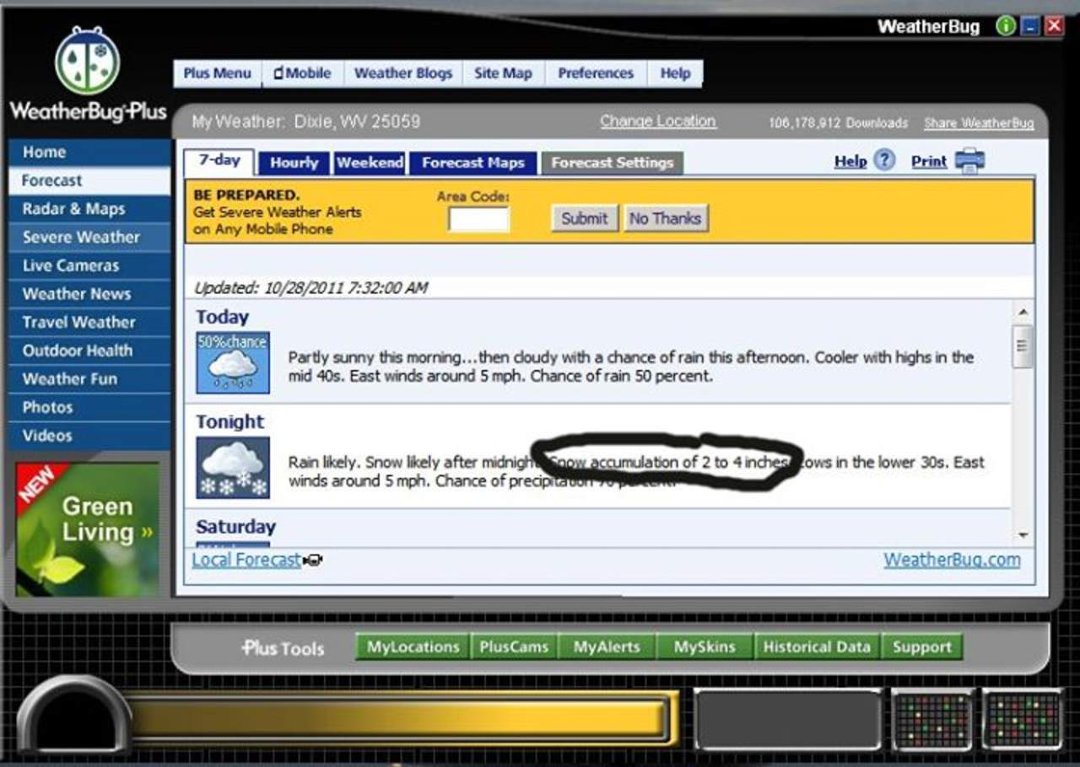Open MyAlerts in Plus Tools
The image size is (1080, 767).
tap(607, 647)
